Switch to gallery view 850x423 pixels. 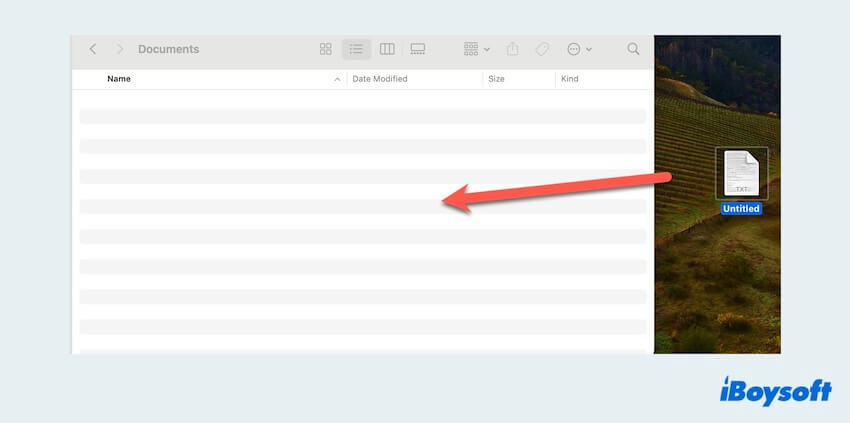pyautogui.click(x=418, y=49)
